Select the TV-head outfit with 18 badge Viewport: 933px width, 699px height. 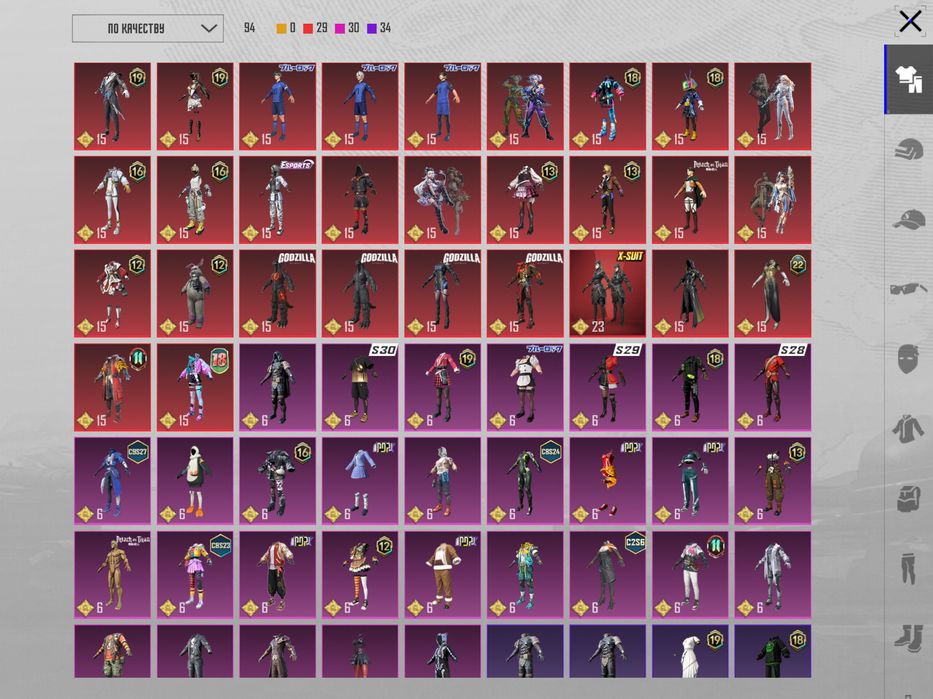pyautogui.click(x=690, y=106)
